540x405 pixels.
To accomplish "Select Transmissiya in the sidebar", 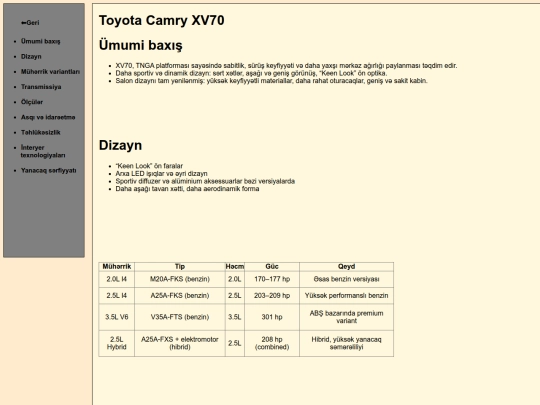I will pyautogui.click(x=41, y=87).
